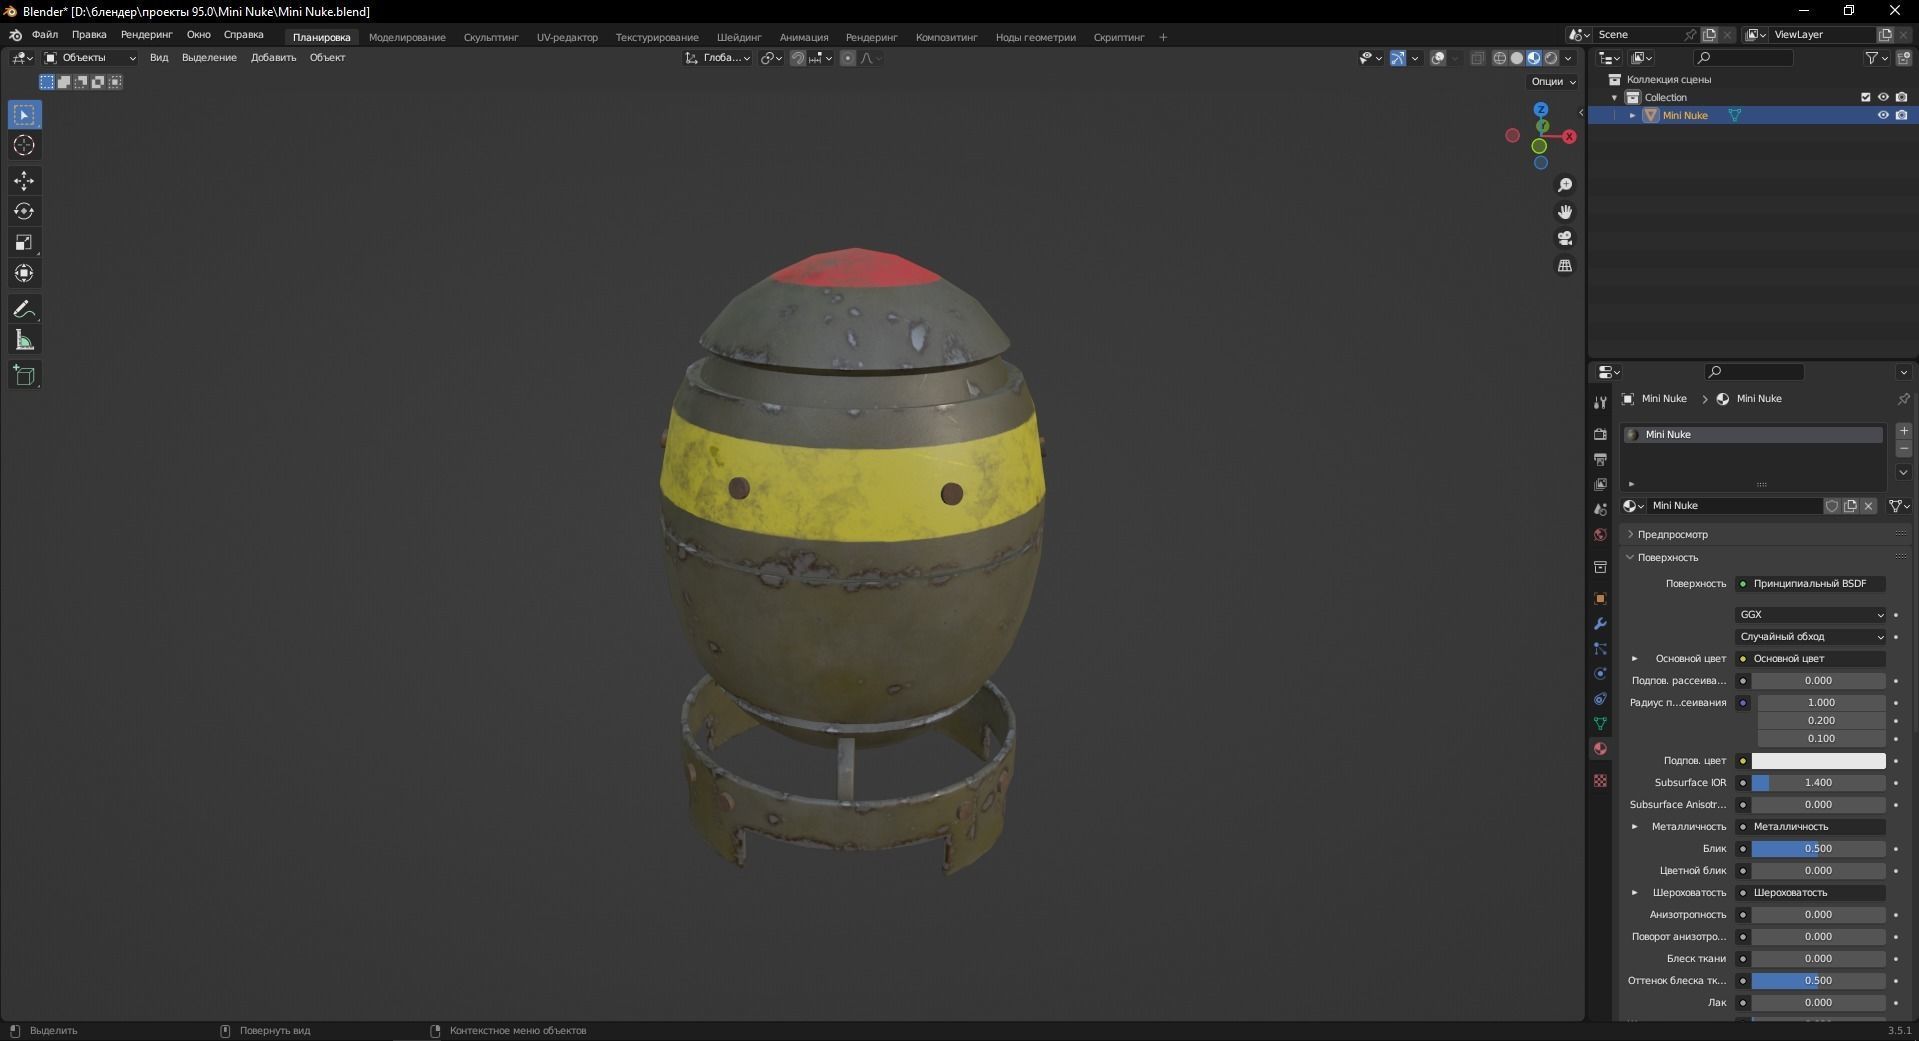The height and width of the screenshot is (1041, 1919).
Task: Switch to the 'Шейдинг' workspace tab
Action: pyautogui.click(x=739, y=38)
